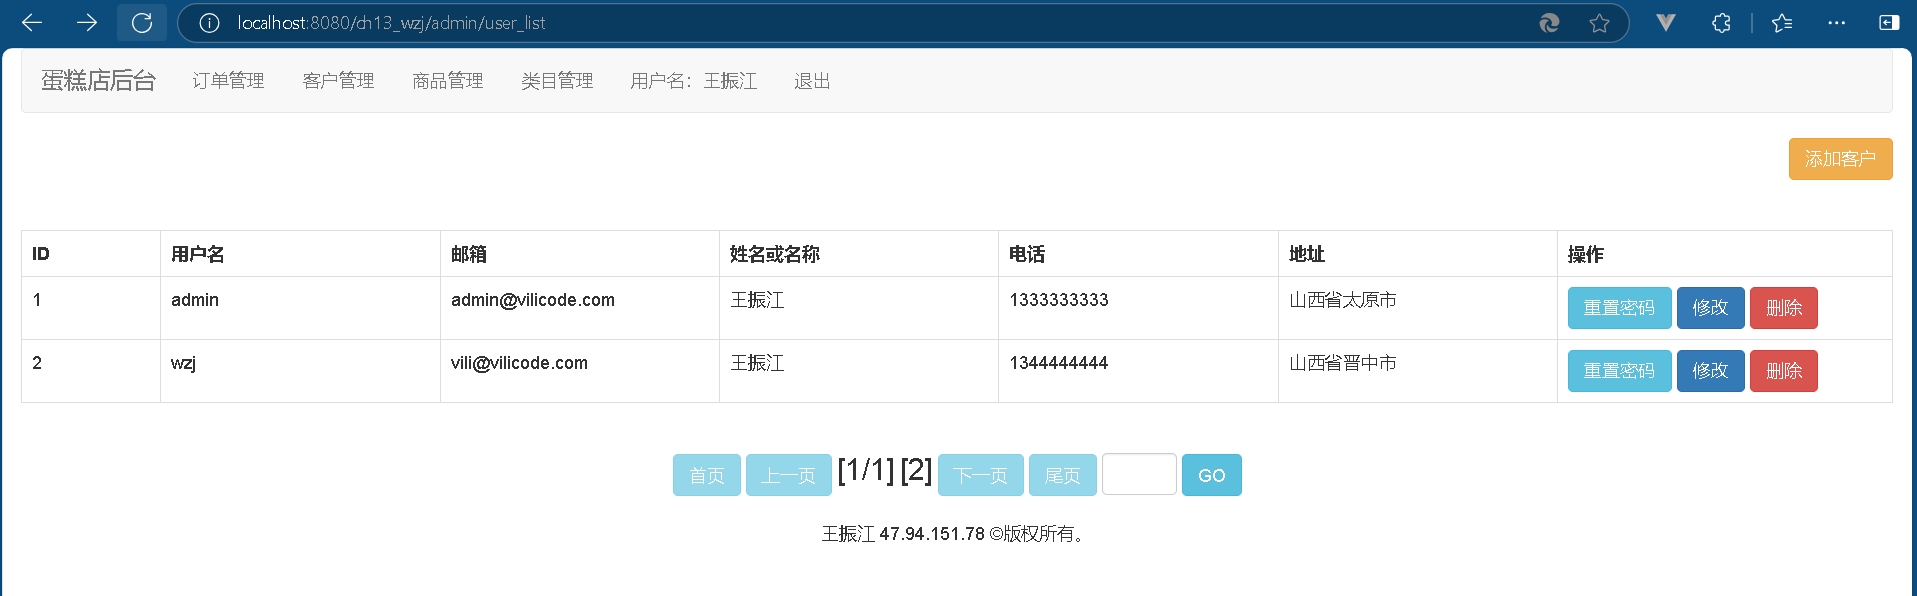The image size is (1917, 596).
Task: Click the site information icon in address bar
Action: (209, 23)
